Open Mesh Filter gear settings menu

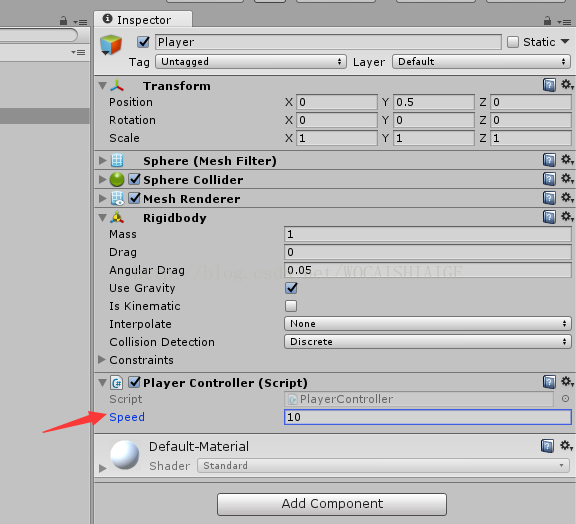(567, 160)
